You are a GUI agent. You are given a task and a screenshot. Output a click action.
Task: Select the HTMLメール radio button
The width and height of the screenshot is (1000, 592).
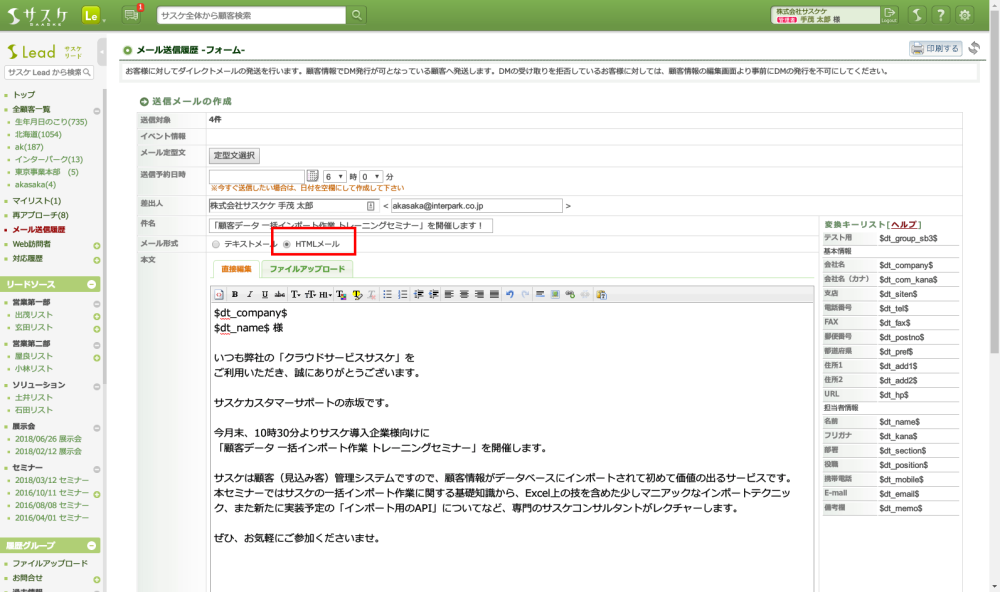pos(288,244)
